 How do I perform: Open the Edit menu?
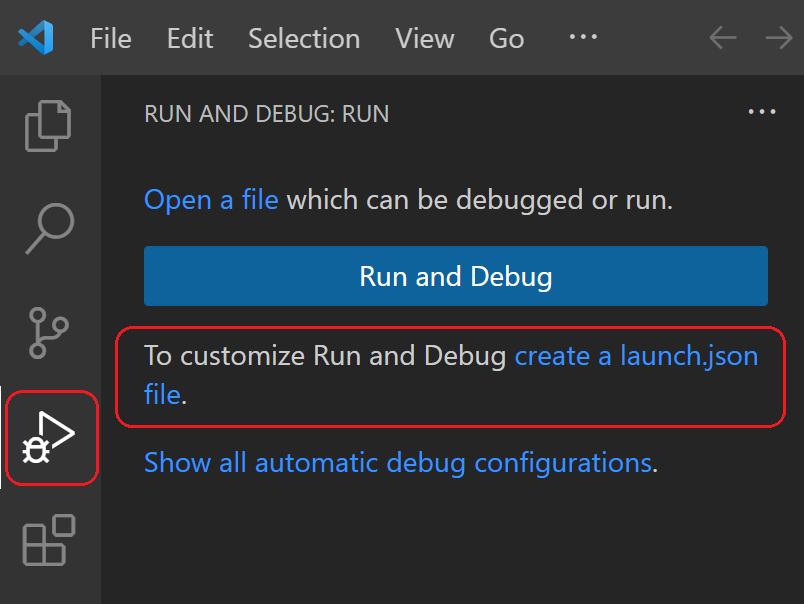click(x=189, y=39)
